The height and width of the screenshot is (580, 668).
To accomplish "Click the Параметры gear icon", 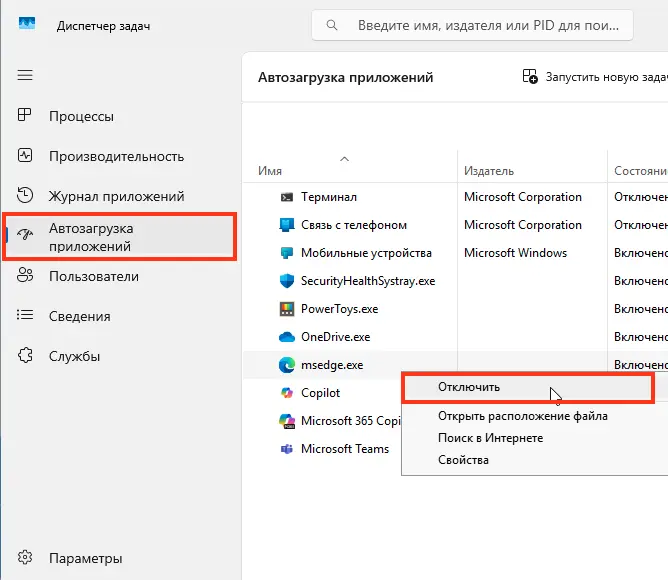I will pyautogui.click(x=25, y=557).
